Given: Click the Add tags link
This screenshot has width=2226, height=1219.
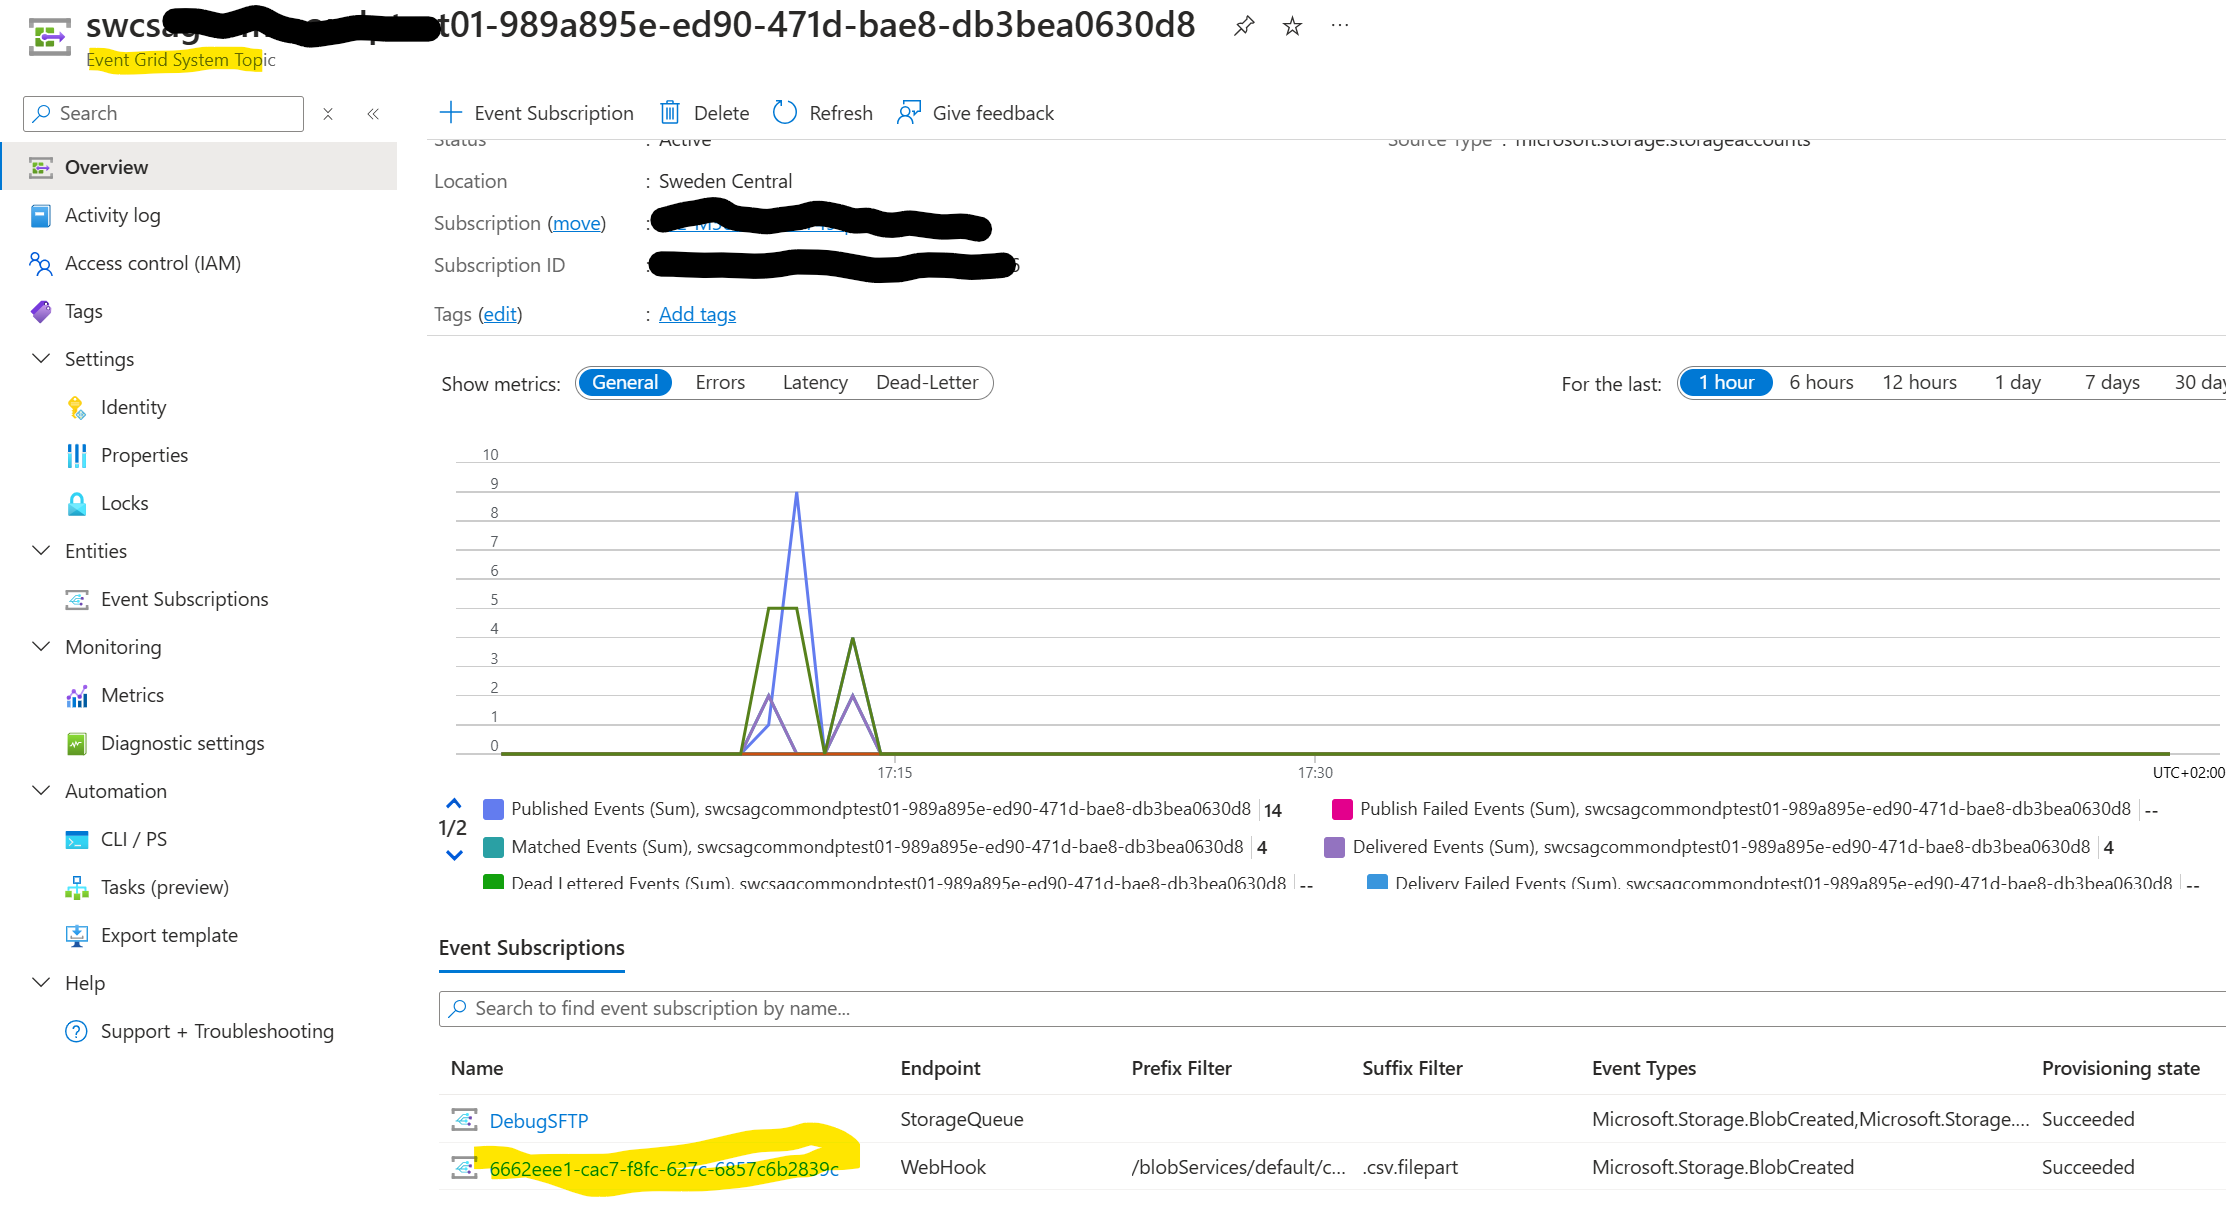Looking at the screenshot, I should 697,315.
